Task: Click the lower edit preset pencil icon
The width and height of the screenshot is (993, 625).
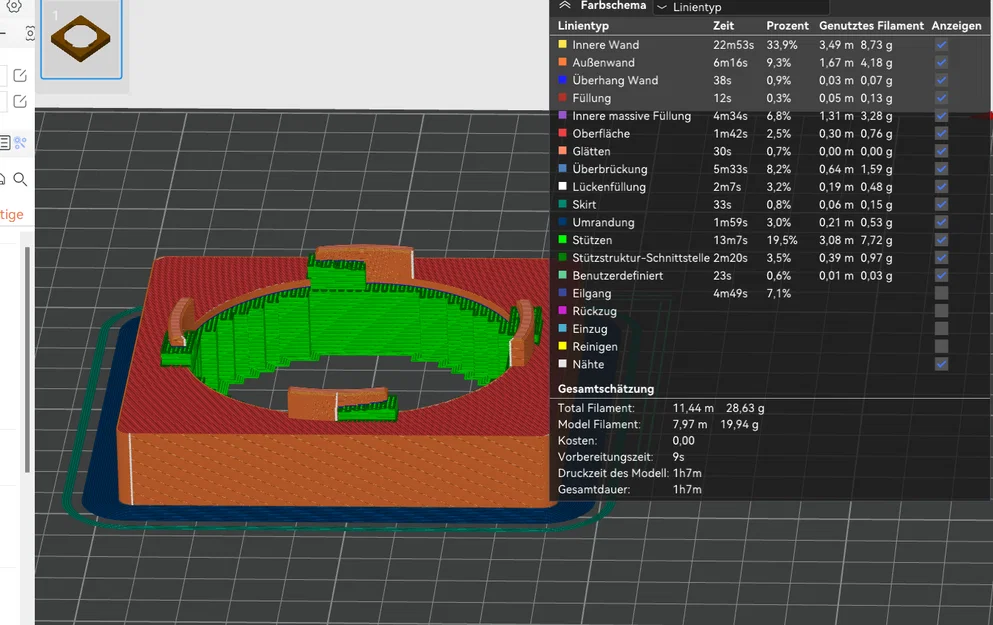Action: (x=20, y=101)
